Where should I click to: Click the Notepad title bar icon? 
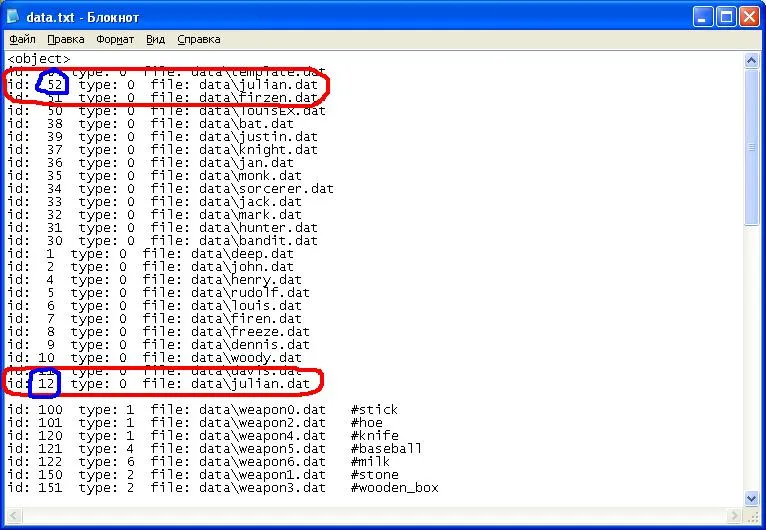13,17
